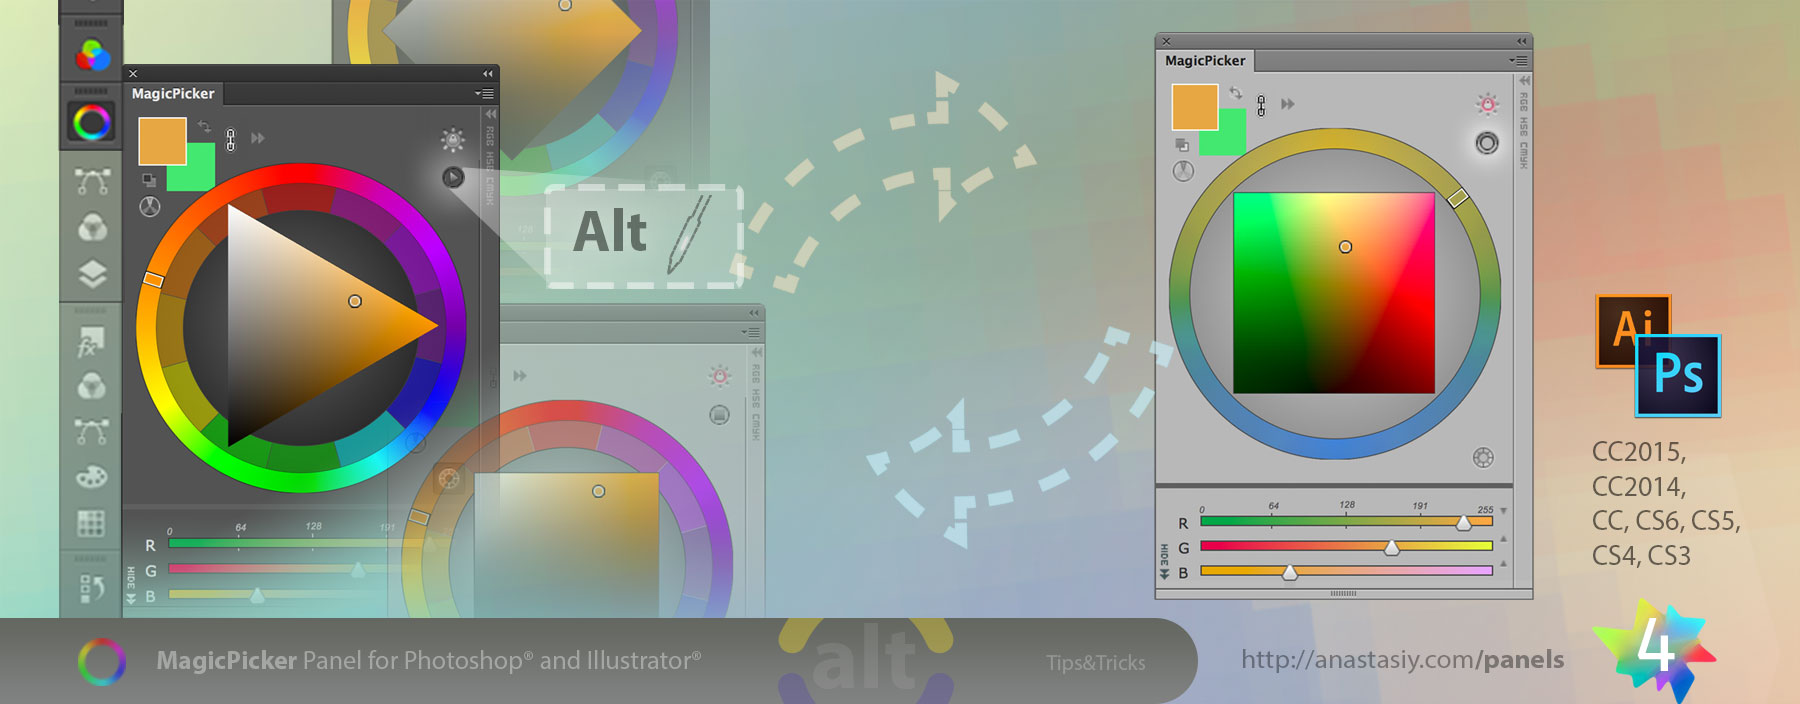
Task: Click G slider thumb in dark panel
Action: click(x=358, y=570)
